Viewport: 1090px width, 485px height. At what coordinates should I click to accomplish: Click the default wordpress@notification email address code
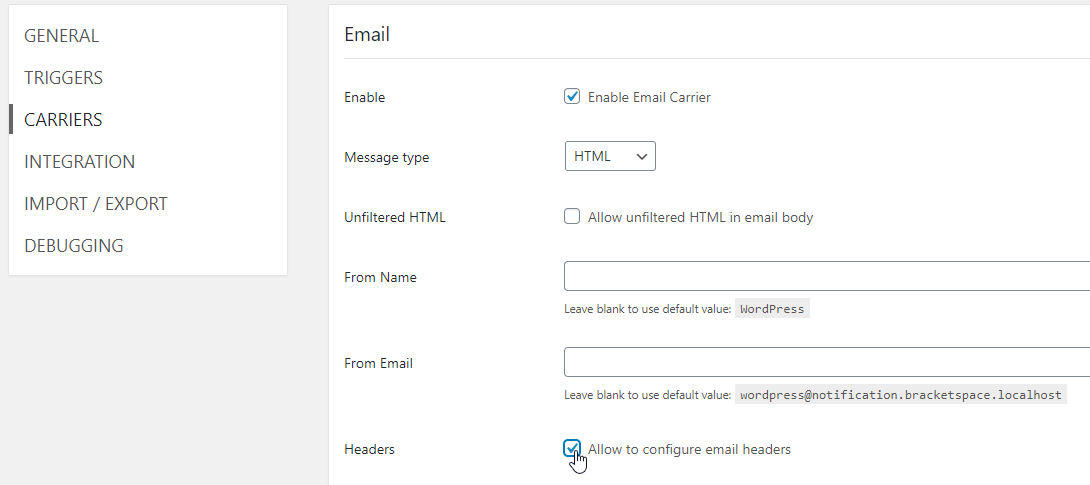(x=900, y=395)
